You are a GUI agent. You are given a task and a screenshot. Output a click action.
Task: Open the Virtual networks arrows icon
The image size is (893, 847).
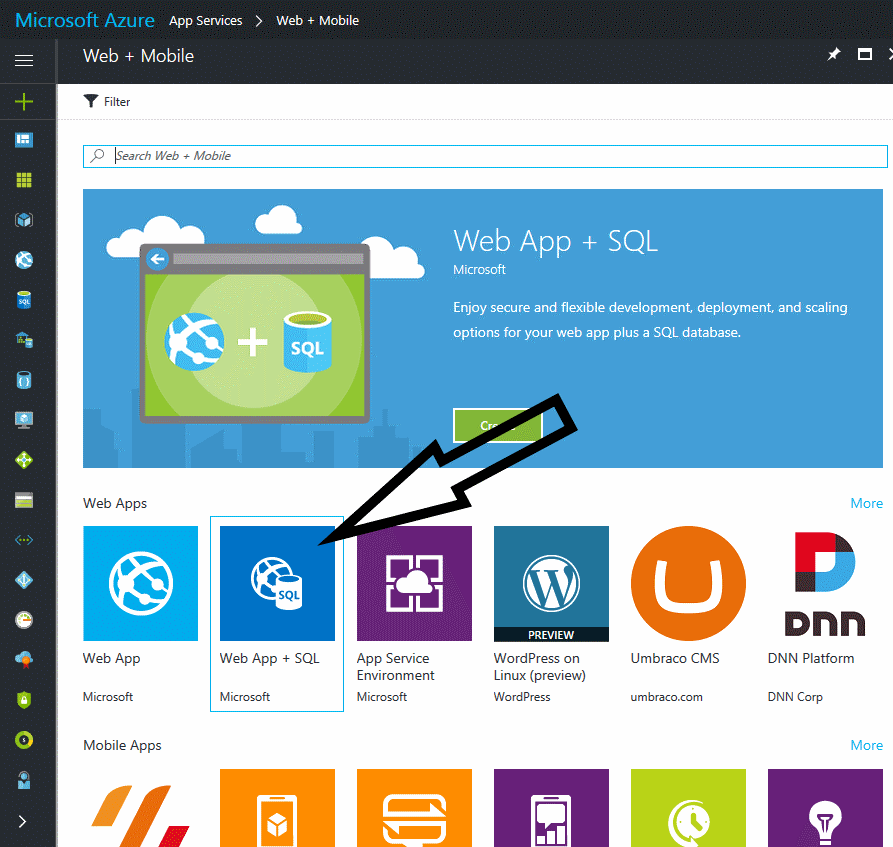(24, 540)
